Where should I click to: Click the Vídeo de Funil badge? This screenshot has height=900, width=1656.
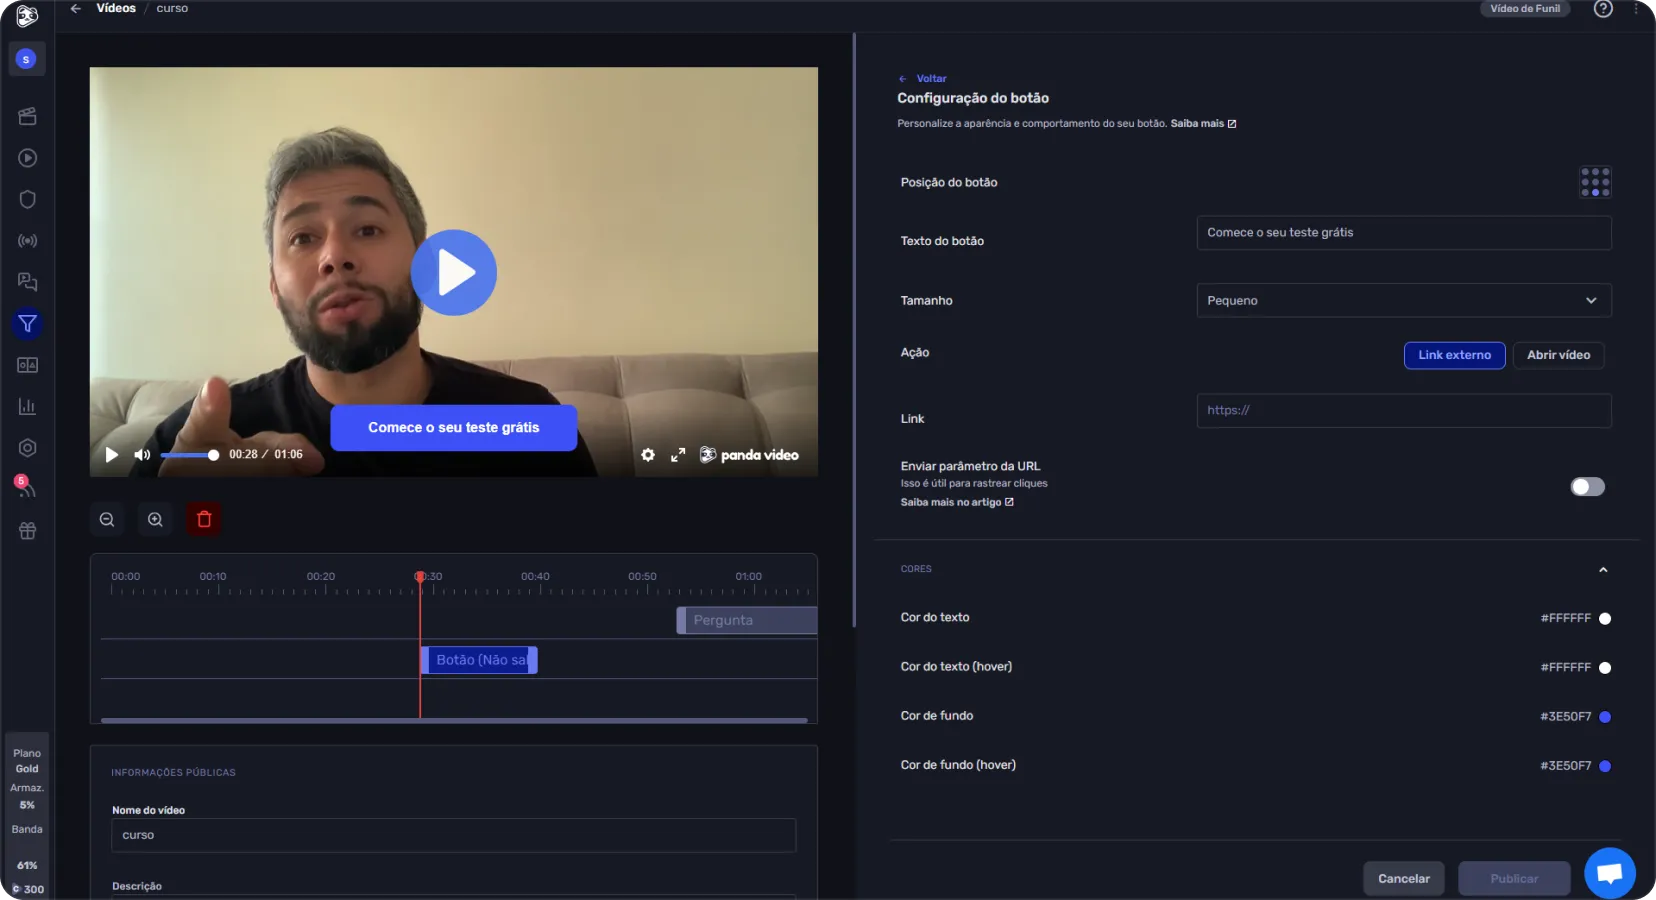tap(1524, 9)
